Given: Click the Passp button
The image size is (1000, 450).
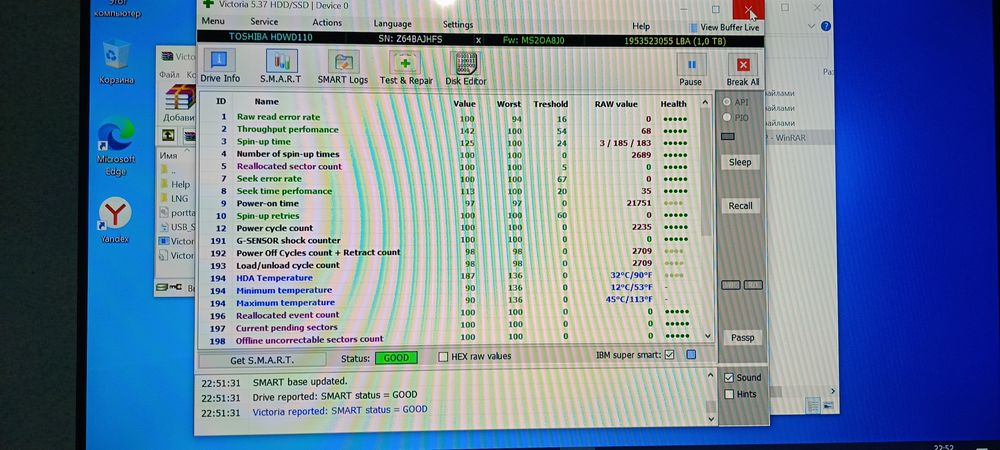Looking at the screenshot, I should click(742, 338).
